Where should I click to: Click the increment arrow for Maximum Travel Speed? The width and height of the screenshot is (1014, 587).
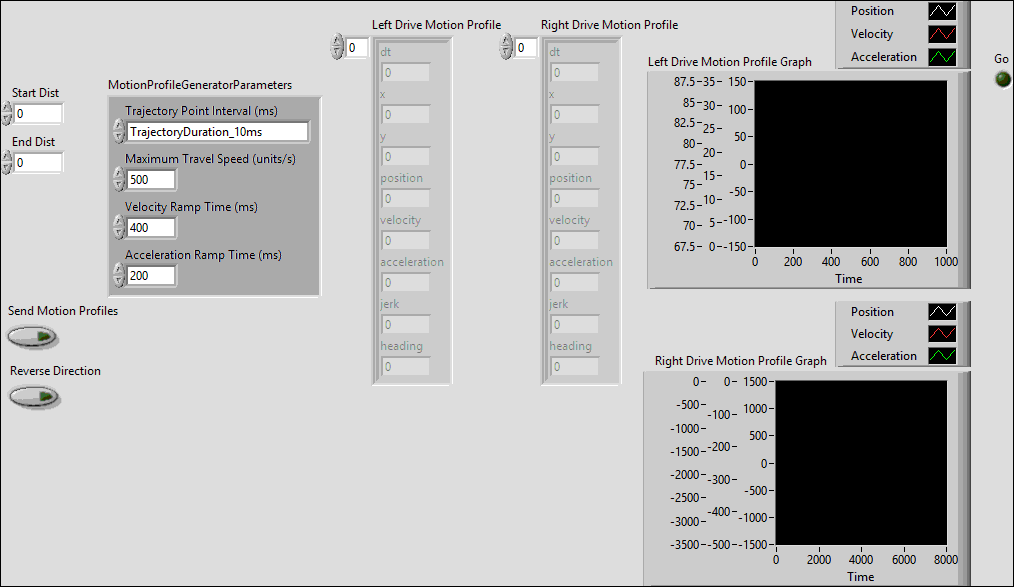click(x=118, y=175)
